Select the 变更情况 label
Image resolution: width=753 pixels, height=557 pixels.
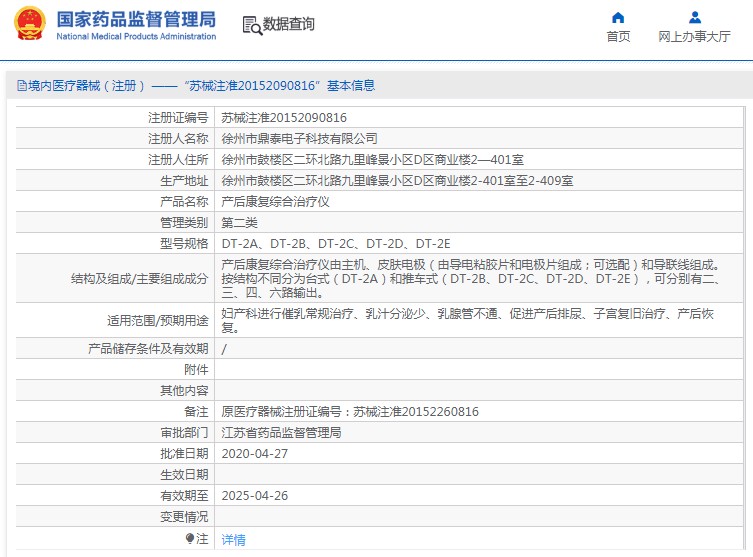pyautogui.click(x=184, y=517)
